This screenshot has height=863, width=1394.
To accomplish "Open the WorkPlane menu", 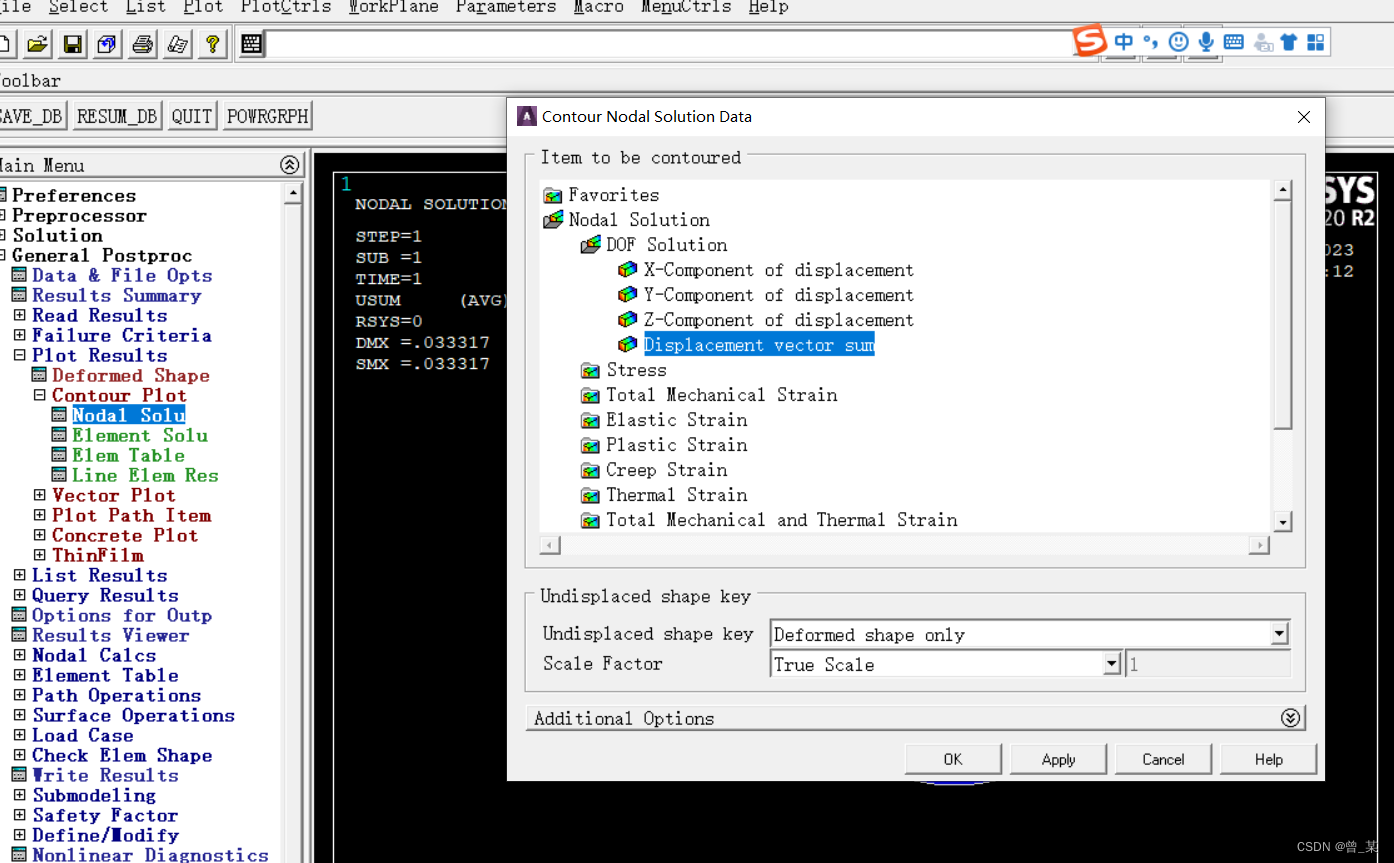I will (x=393, y=7).
